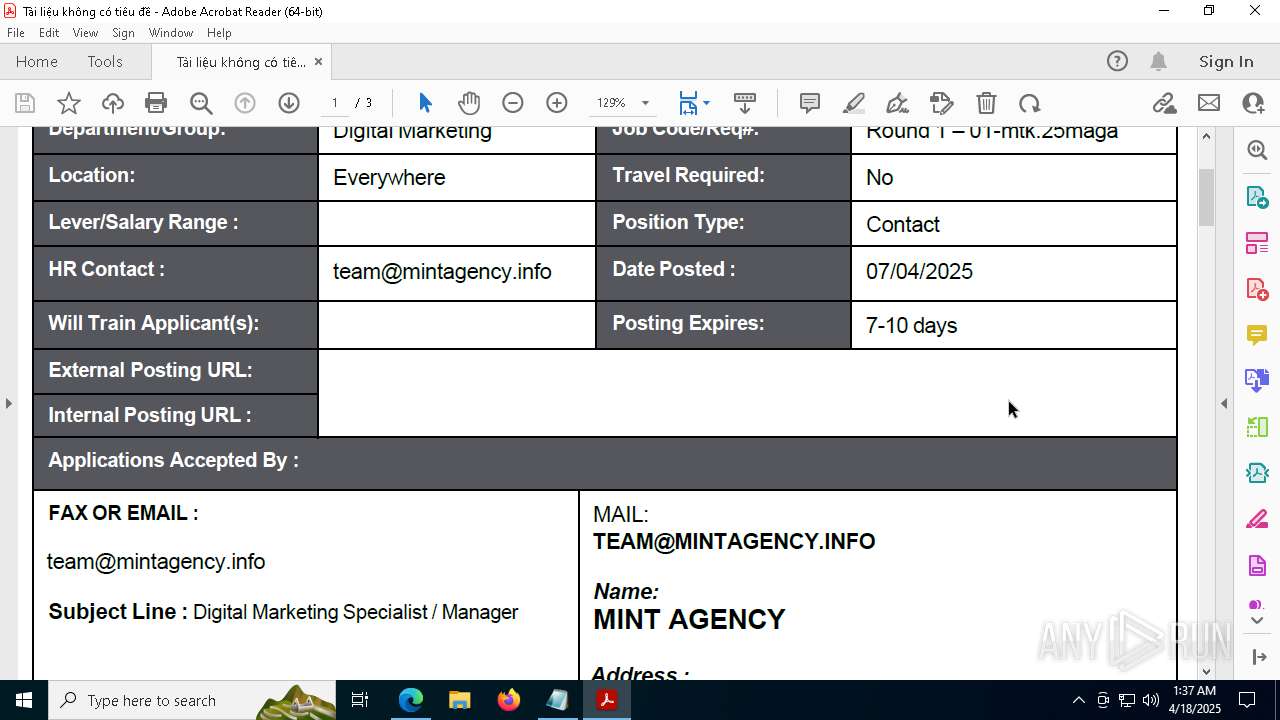Bookmark this file with the star icon
1280x720 pixels.
(x=69, y=103)
